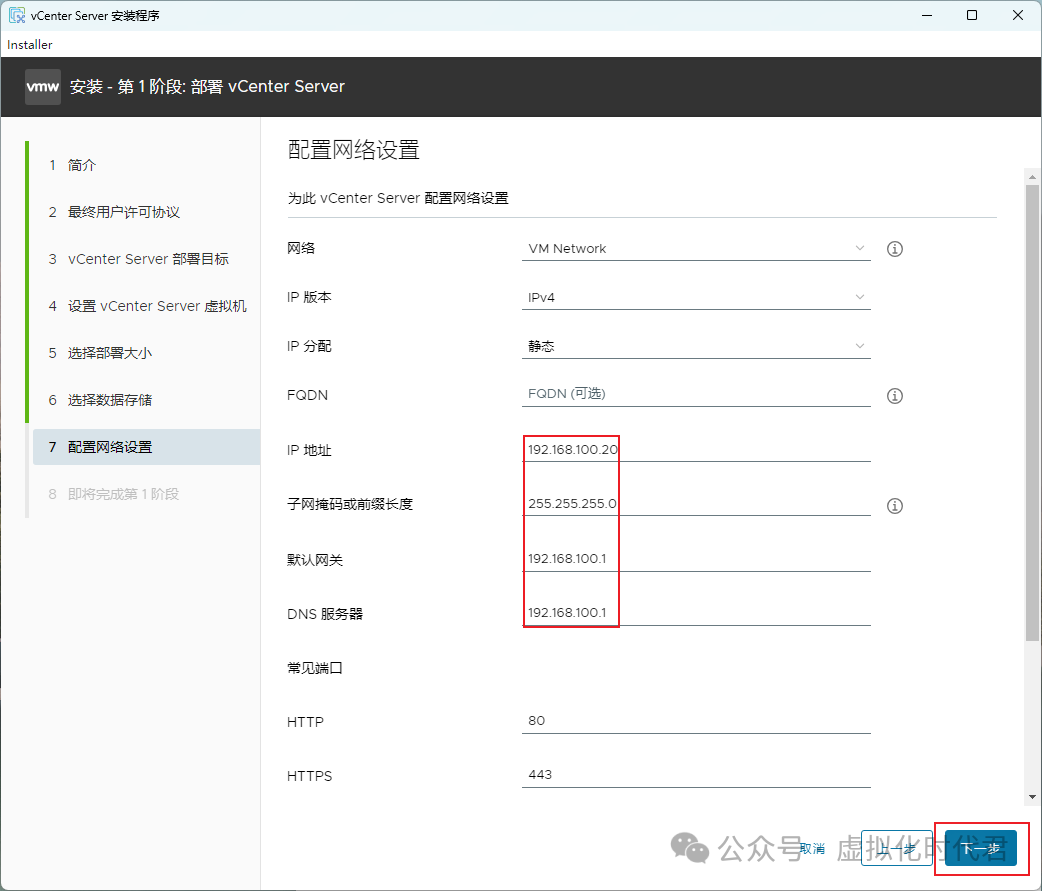Open the VM Network dropdown
Viewport: 1042px width, 891px height.
[696, 248]
